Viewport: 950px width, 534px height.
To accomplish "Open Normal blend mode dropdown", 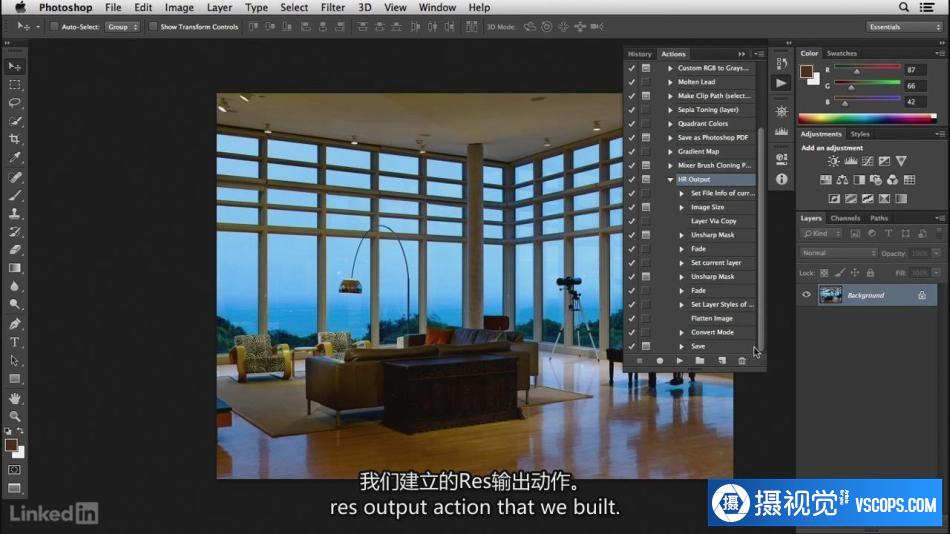I will 839,253.
